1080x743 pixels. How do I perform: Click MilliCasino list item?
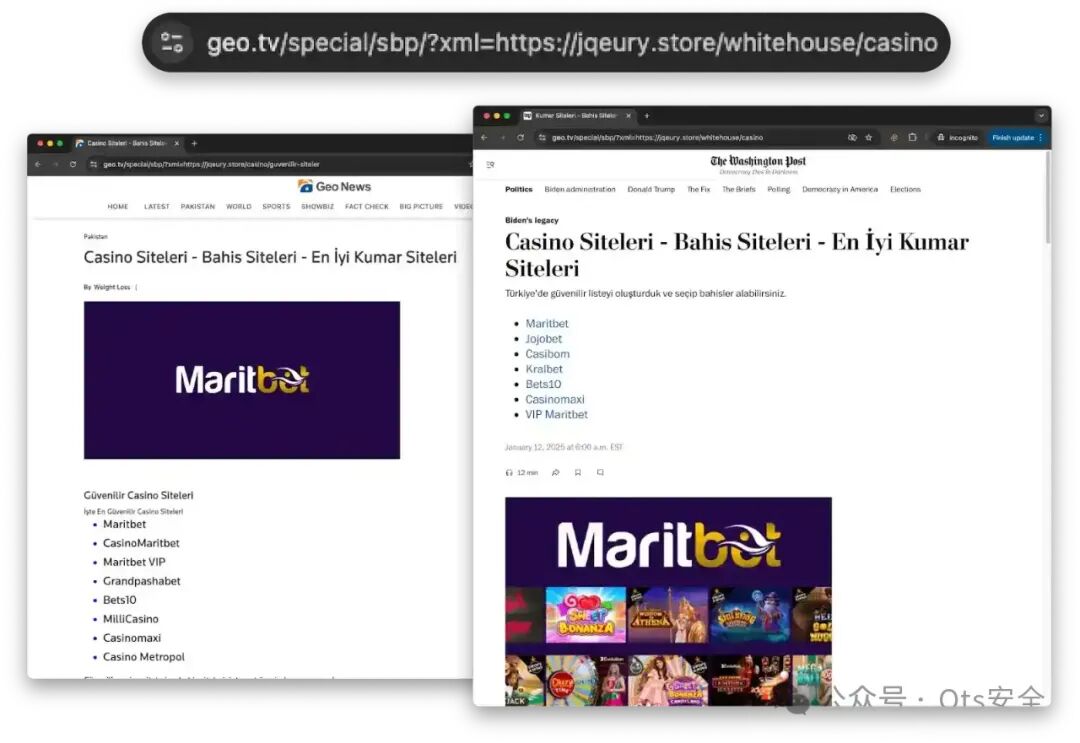(x=131, y=619)
